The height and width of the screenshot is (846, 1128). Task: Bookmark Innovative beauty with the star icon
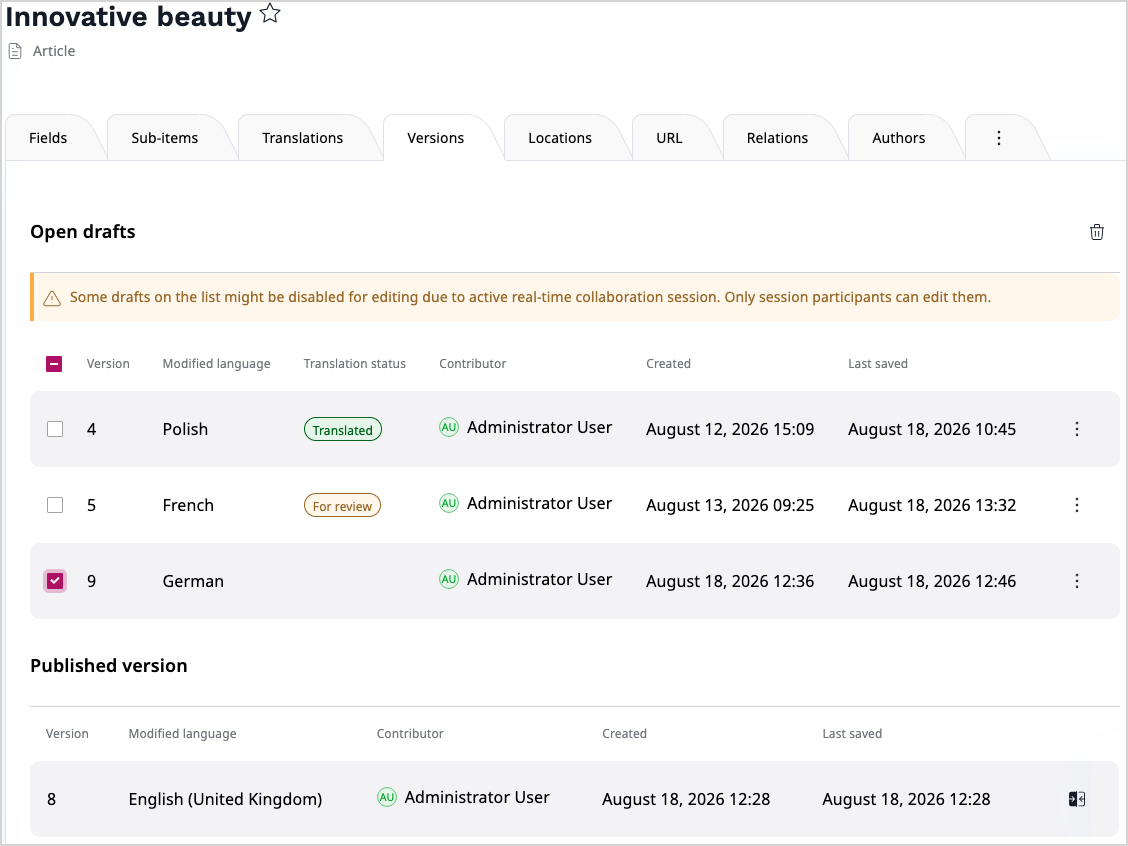270,13
